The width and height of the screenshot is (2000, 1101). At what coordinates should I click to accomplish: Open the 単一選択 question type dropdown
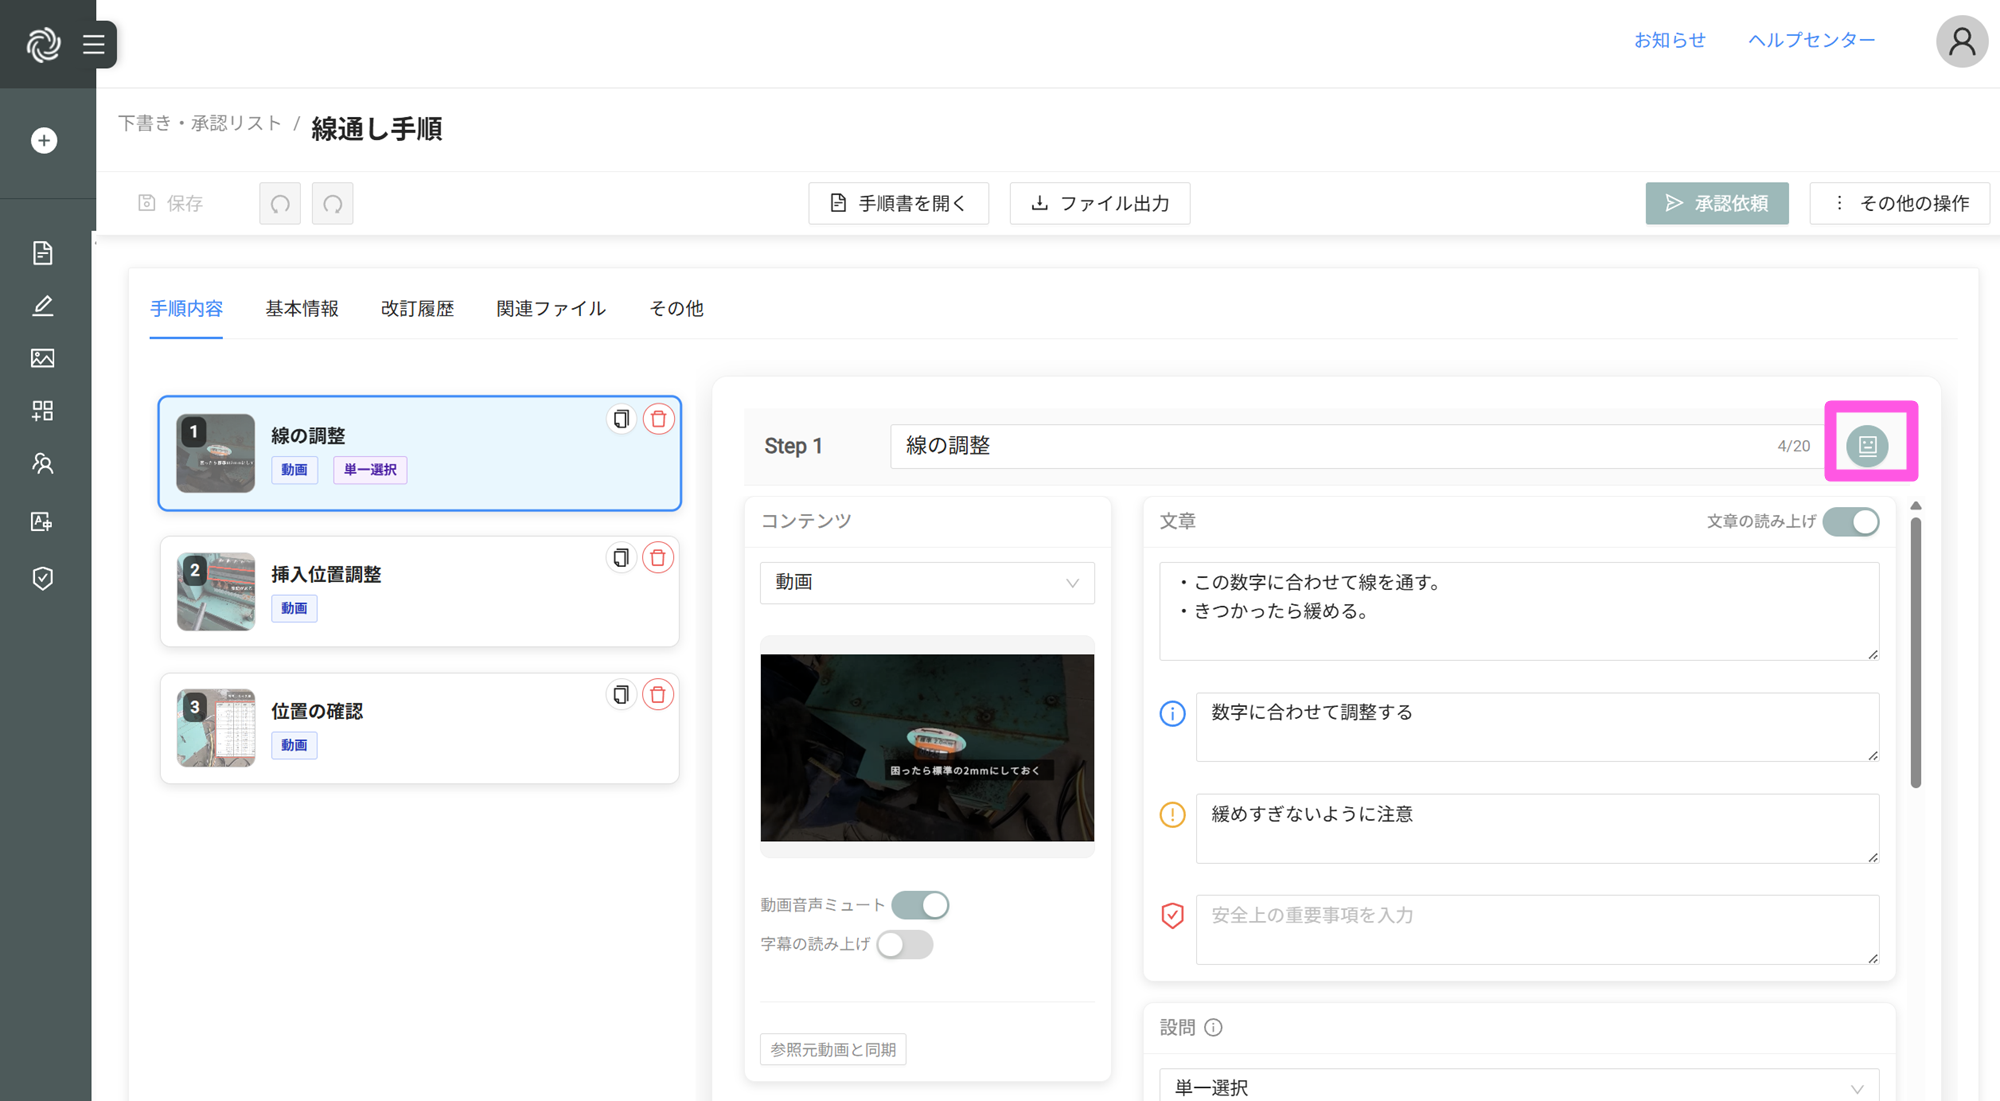[x=1518, y=1087]
